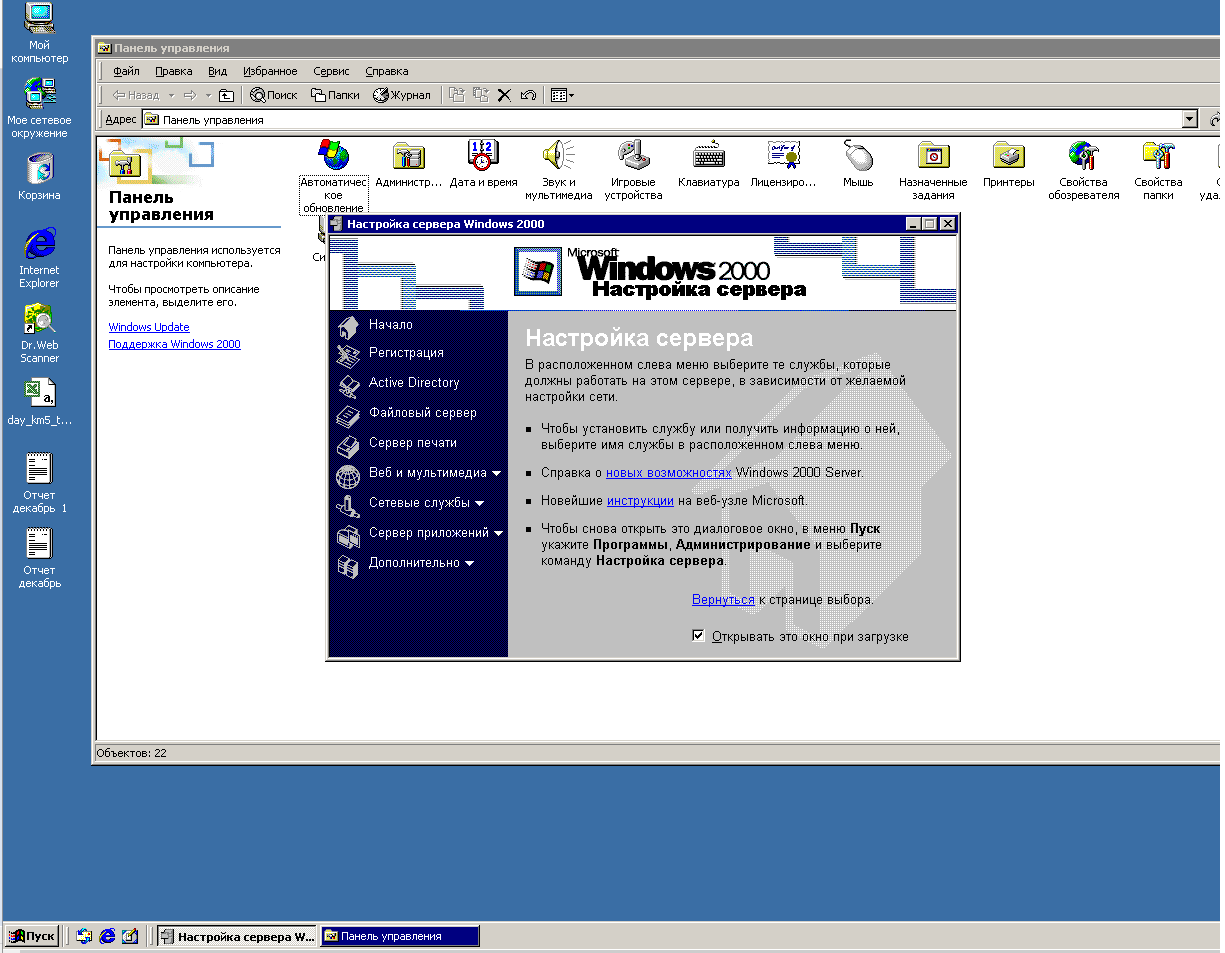Open Поддержка Windows 2000 link
This screenshot has width=1225, height=953.
(174, 344)
